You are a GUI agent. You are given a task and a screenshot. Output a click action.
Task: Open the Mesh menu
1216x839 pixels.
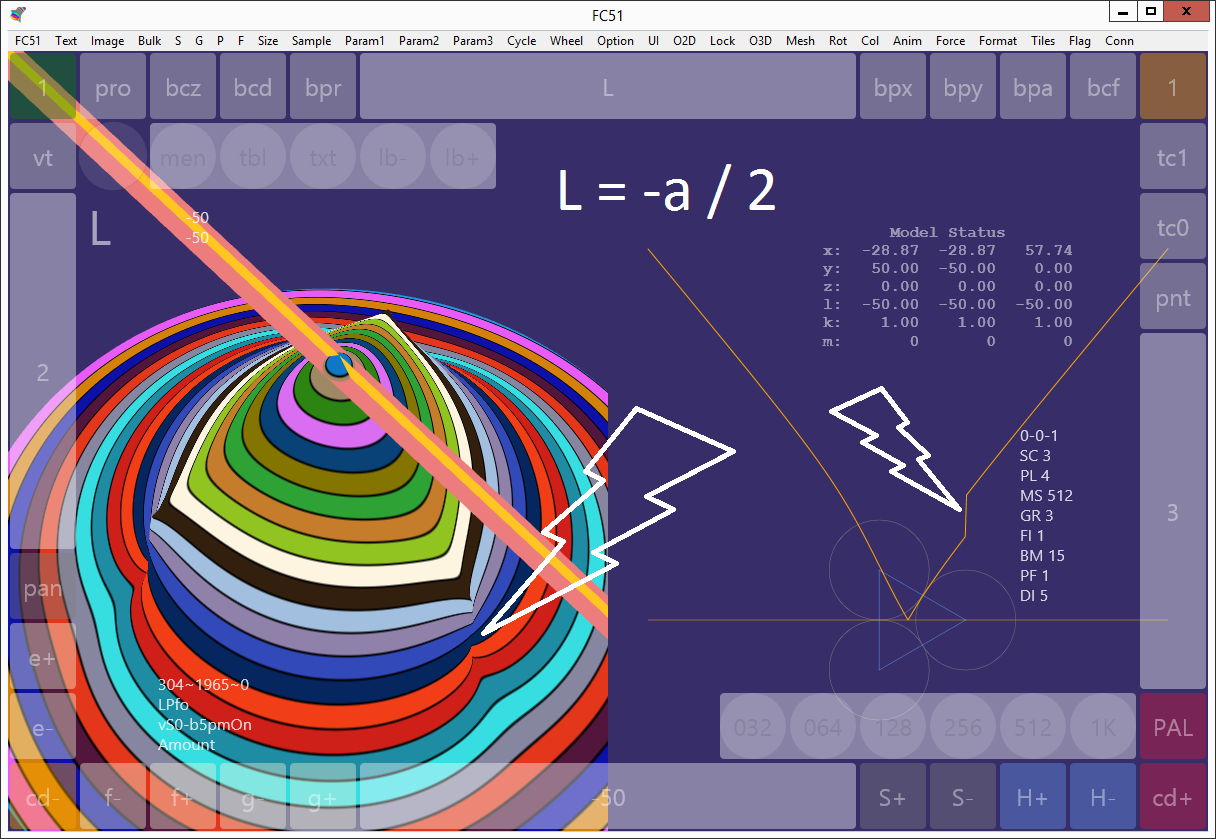[800, 41]
